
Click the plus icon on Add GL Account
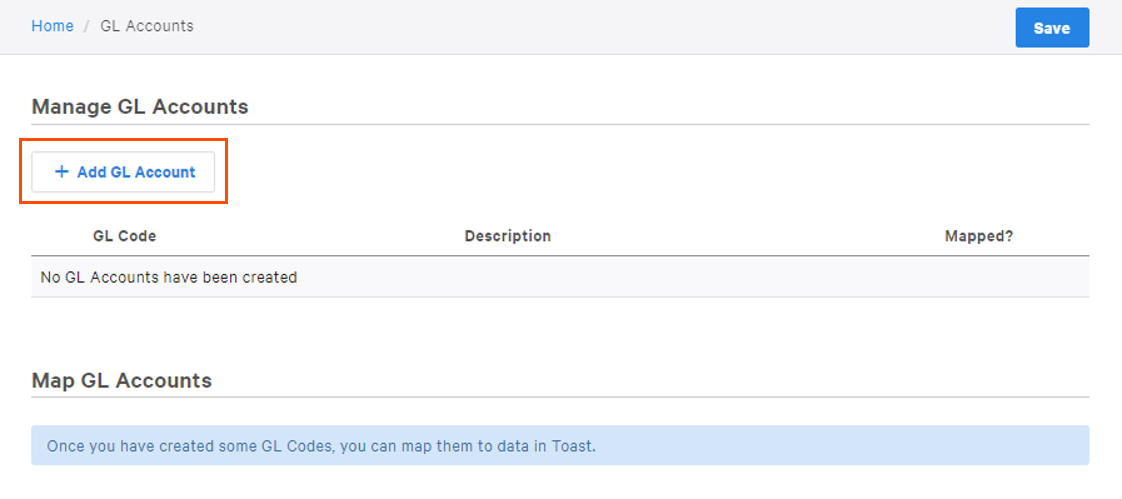(62, 172)
